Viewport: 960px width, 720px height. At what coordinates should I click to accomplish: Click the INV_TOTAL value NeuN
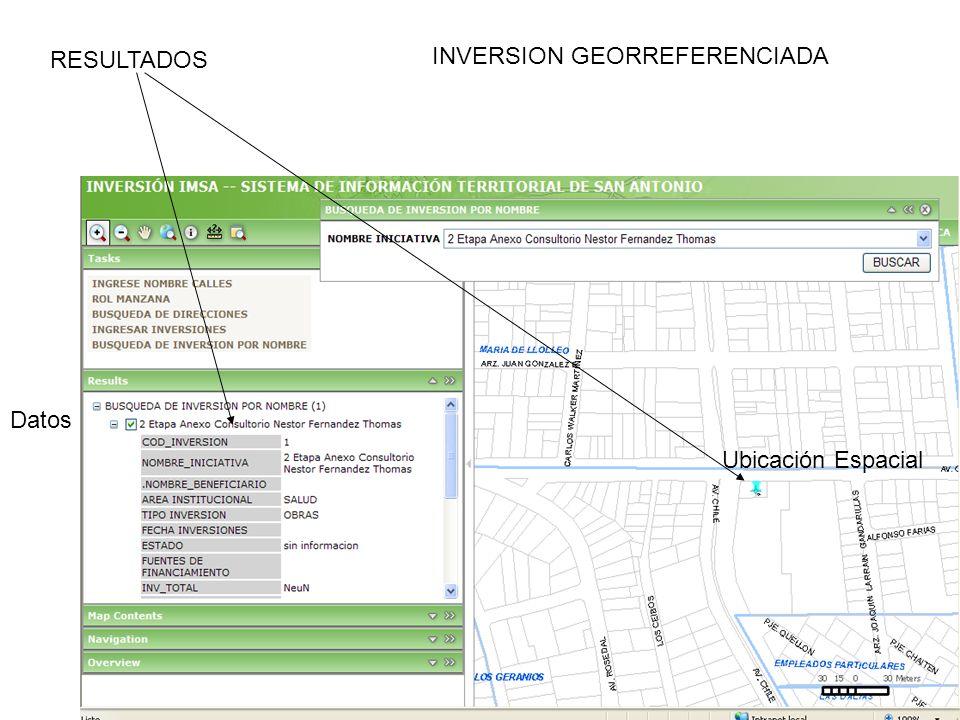[296, 588]
